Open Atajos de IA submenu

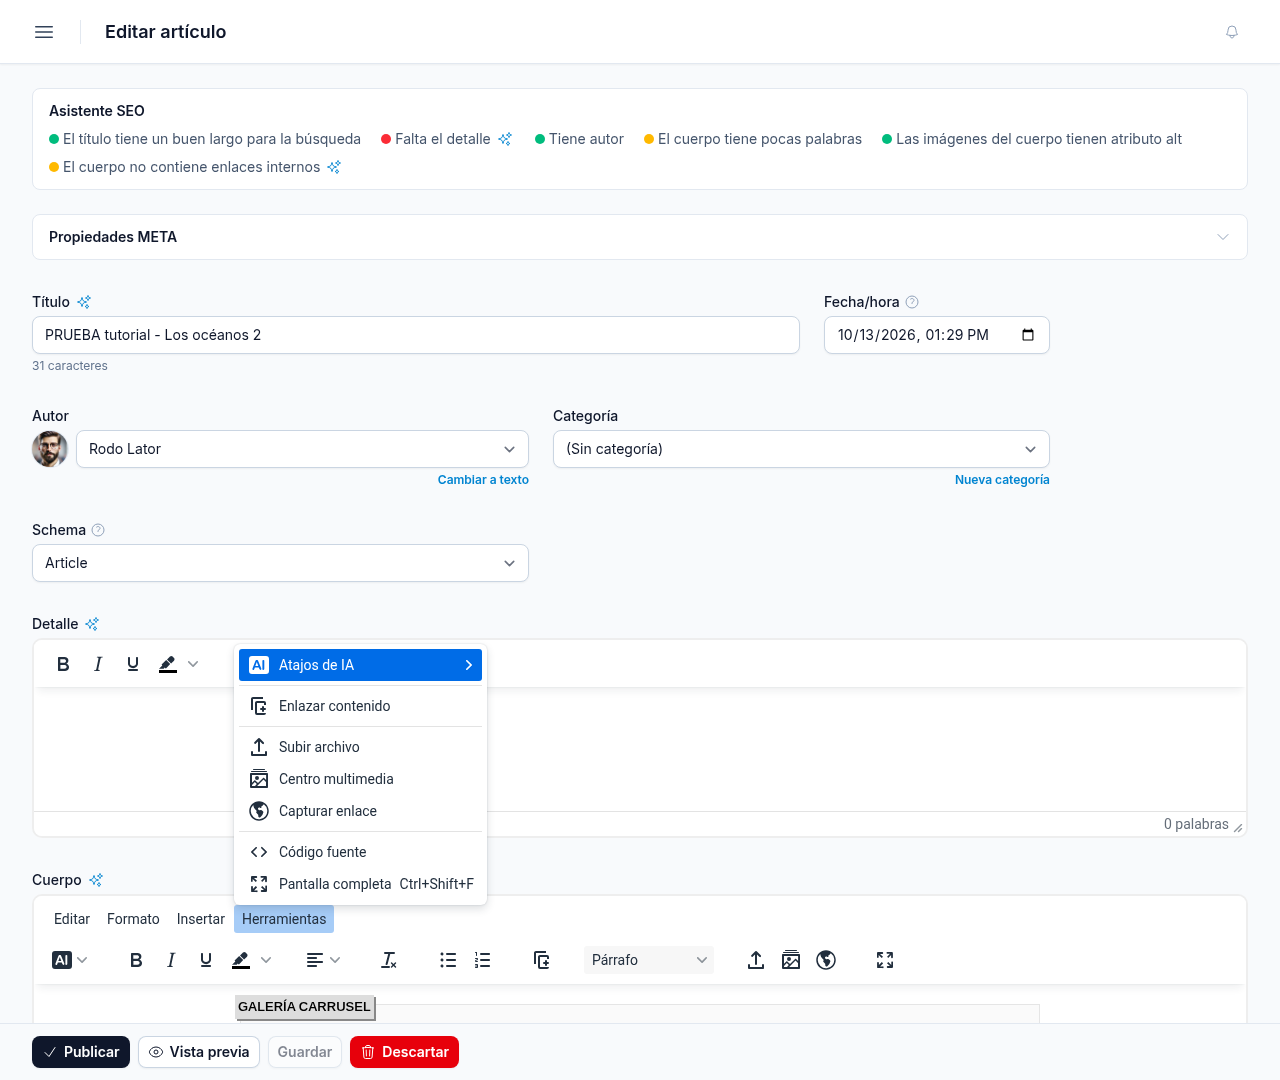[360, 665]
